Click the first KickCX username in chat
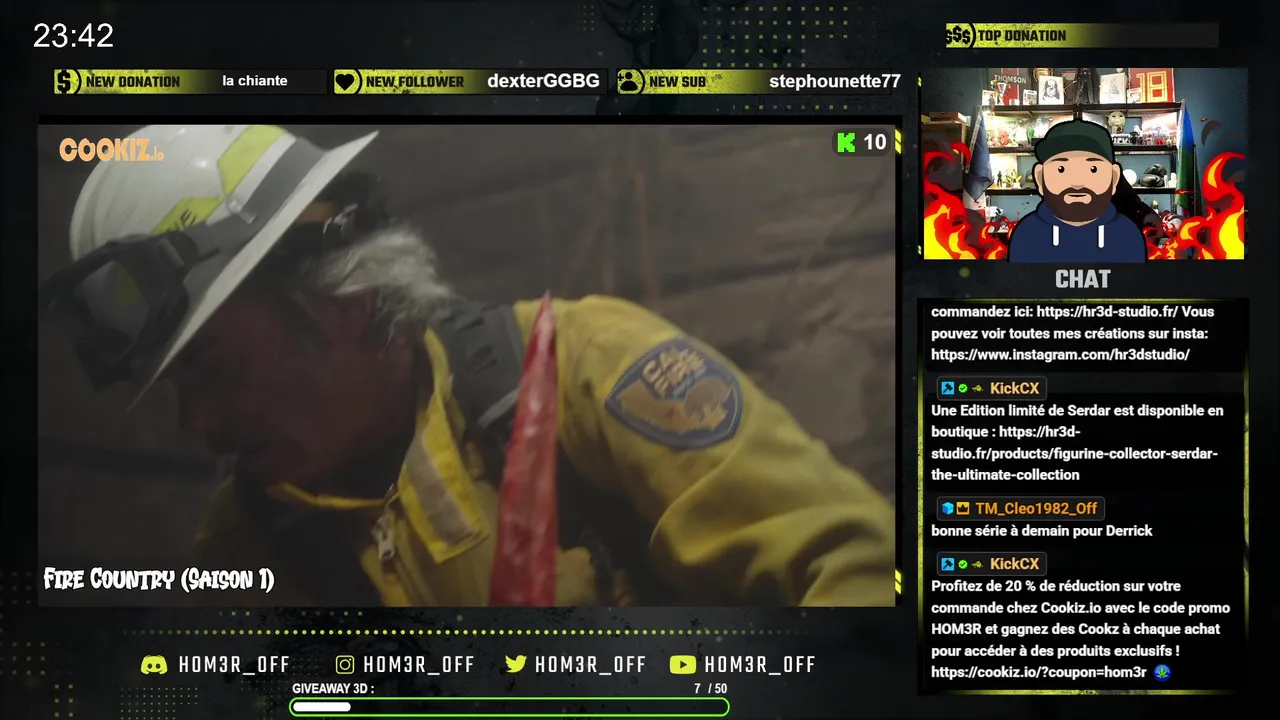This screenshot has height=720, width=1280. coord(1015,388)
